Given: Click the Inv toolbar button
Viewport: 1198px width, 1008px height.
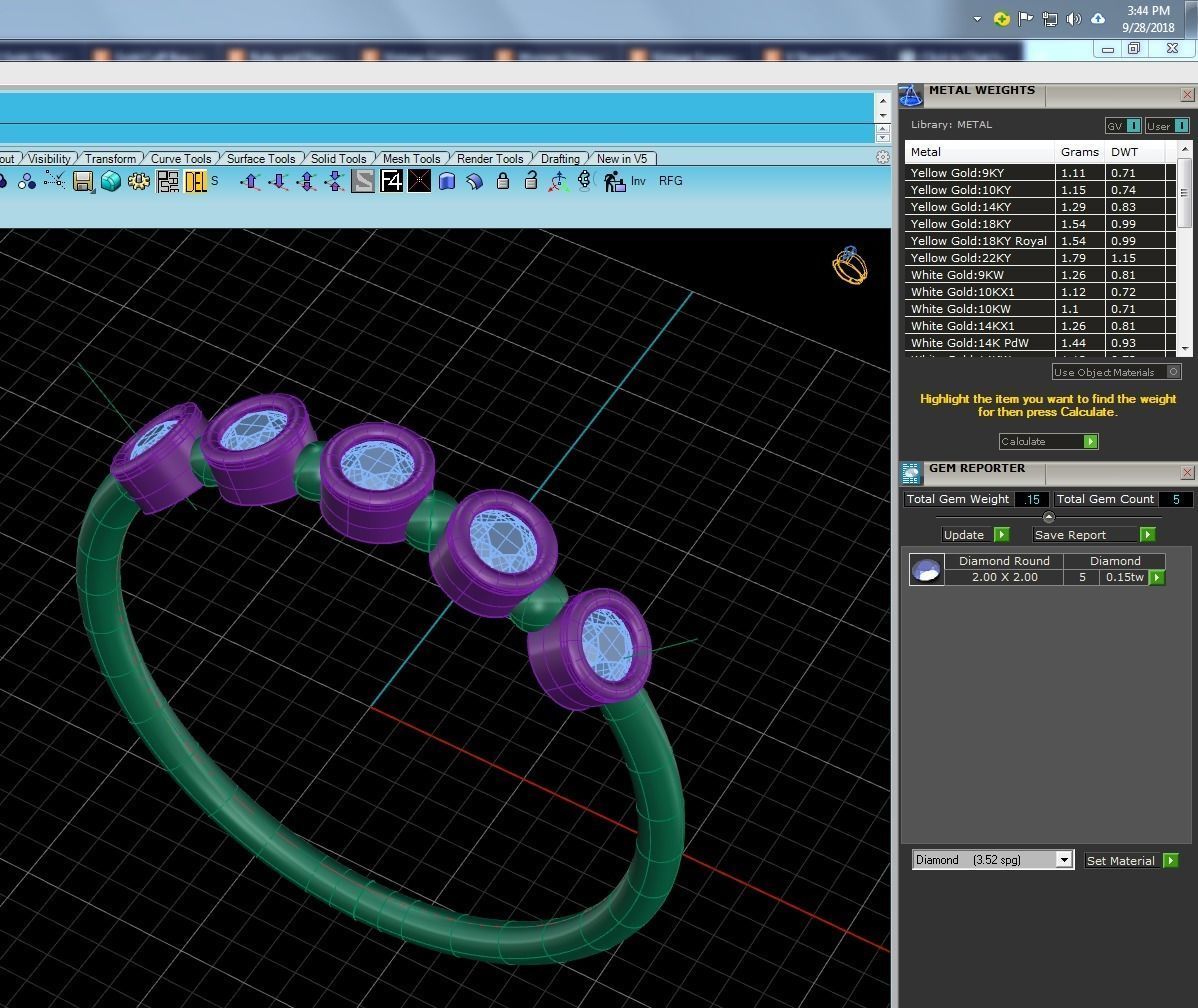Looking at the screenshot, I should pos(638,181).
